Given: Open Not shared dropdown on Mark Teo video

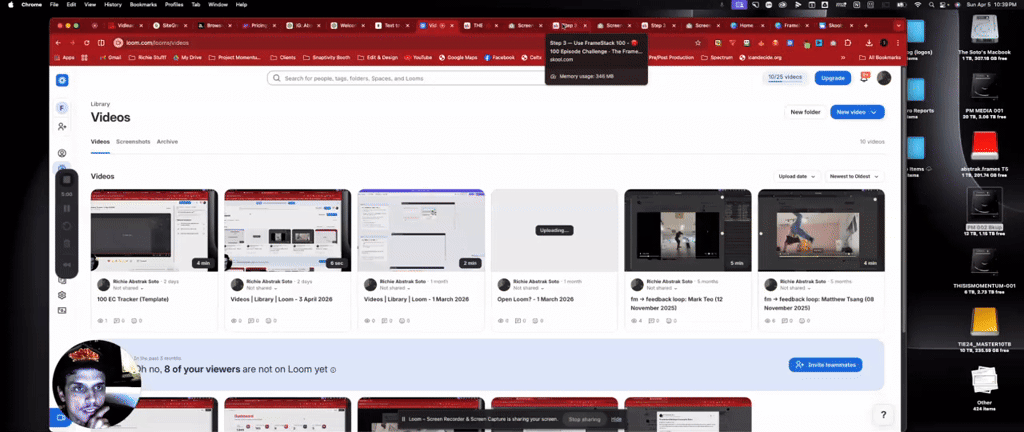Looking at the screenshot, I should pos(663,288).
